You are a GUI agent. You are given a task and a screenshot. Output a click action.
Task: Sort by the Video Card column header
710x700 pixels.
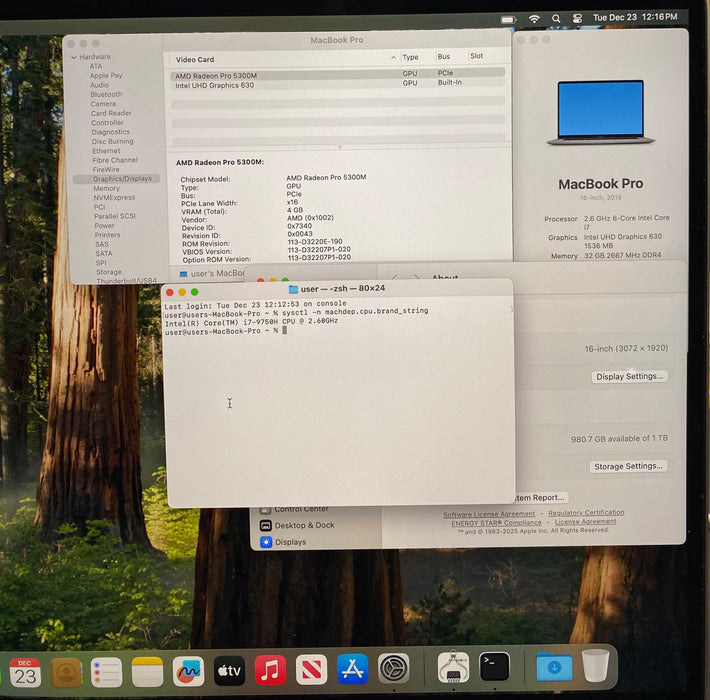point(195,60)
